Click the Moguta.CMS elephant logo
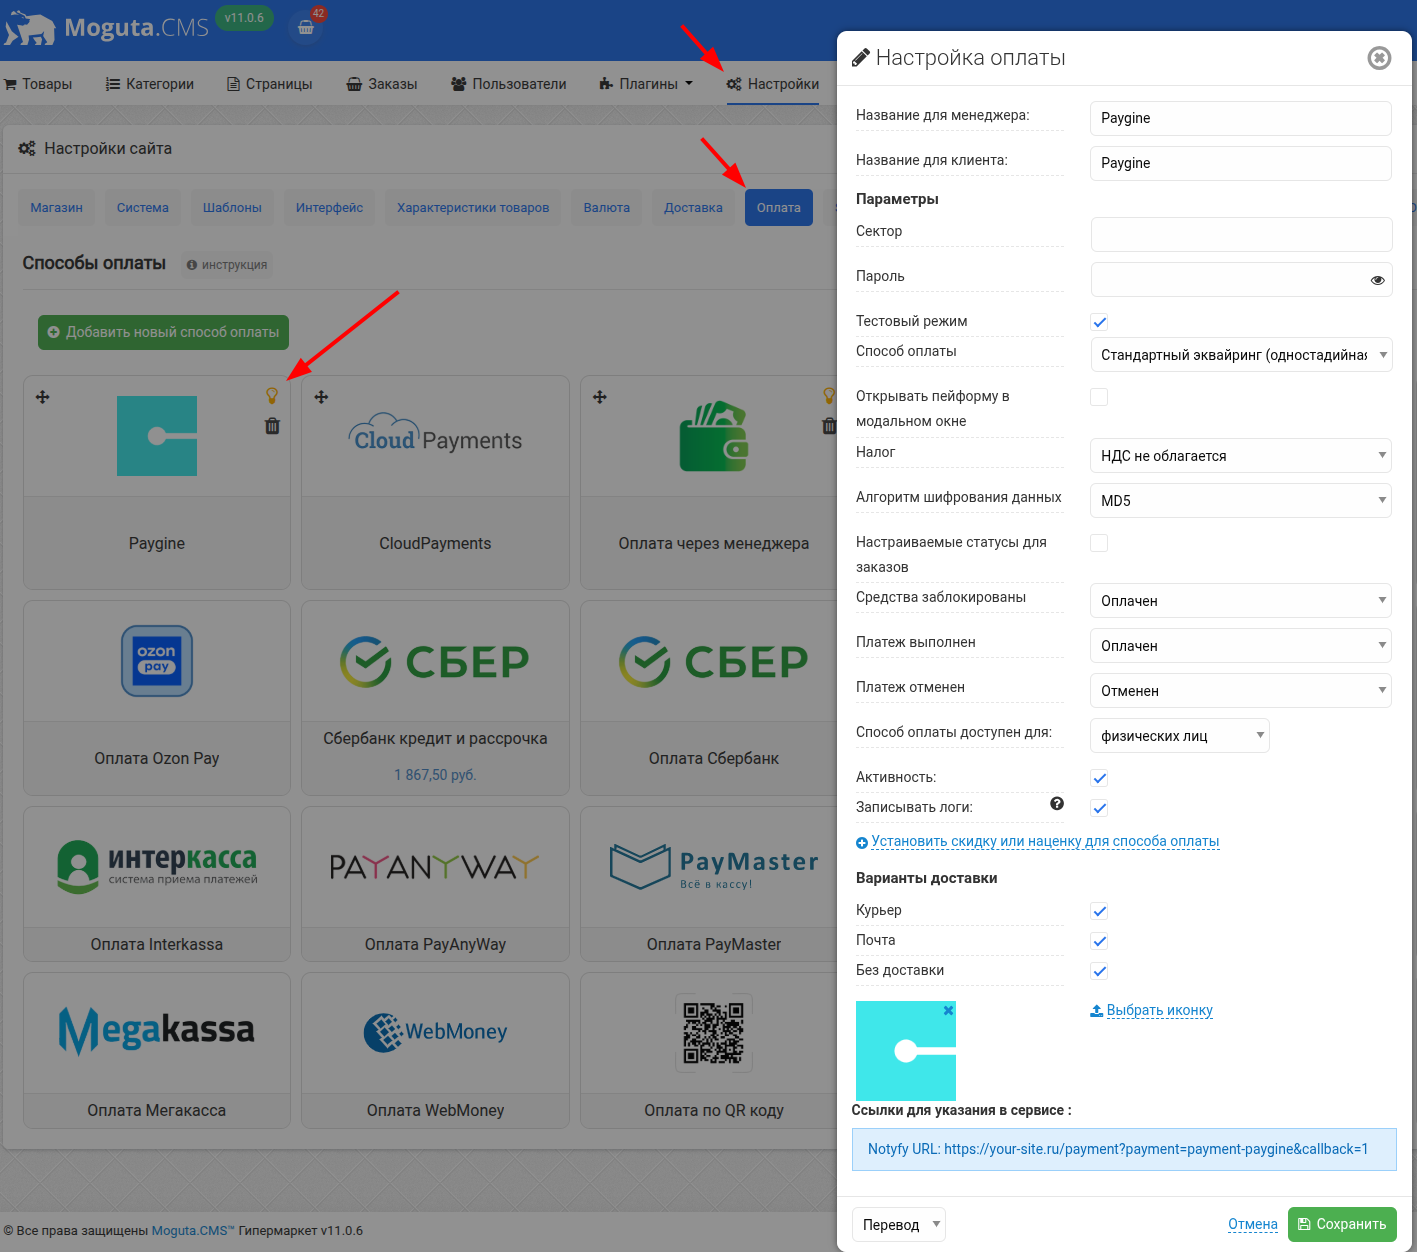This screenshot has width=1417, height=1252. [x=30, y=26]
